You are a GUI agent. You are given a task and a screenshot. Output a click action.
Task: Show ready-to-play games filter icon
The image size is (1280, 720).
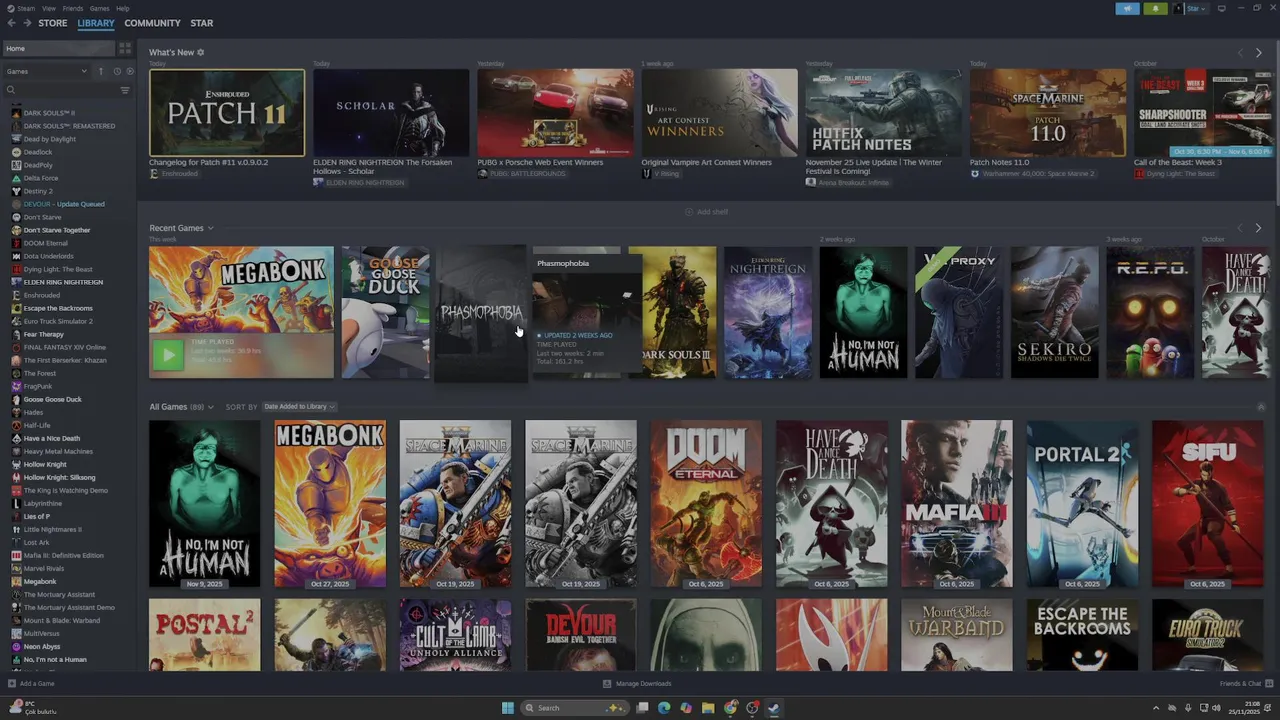pyautogui.click(x=129, y=71)
